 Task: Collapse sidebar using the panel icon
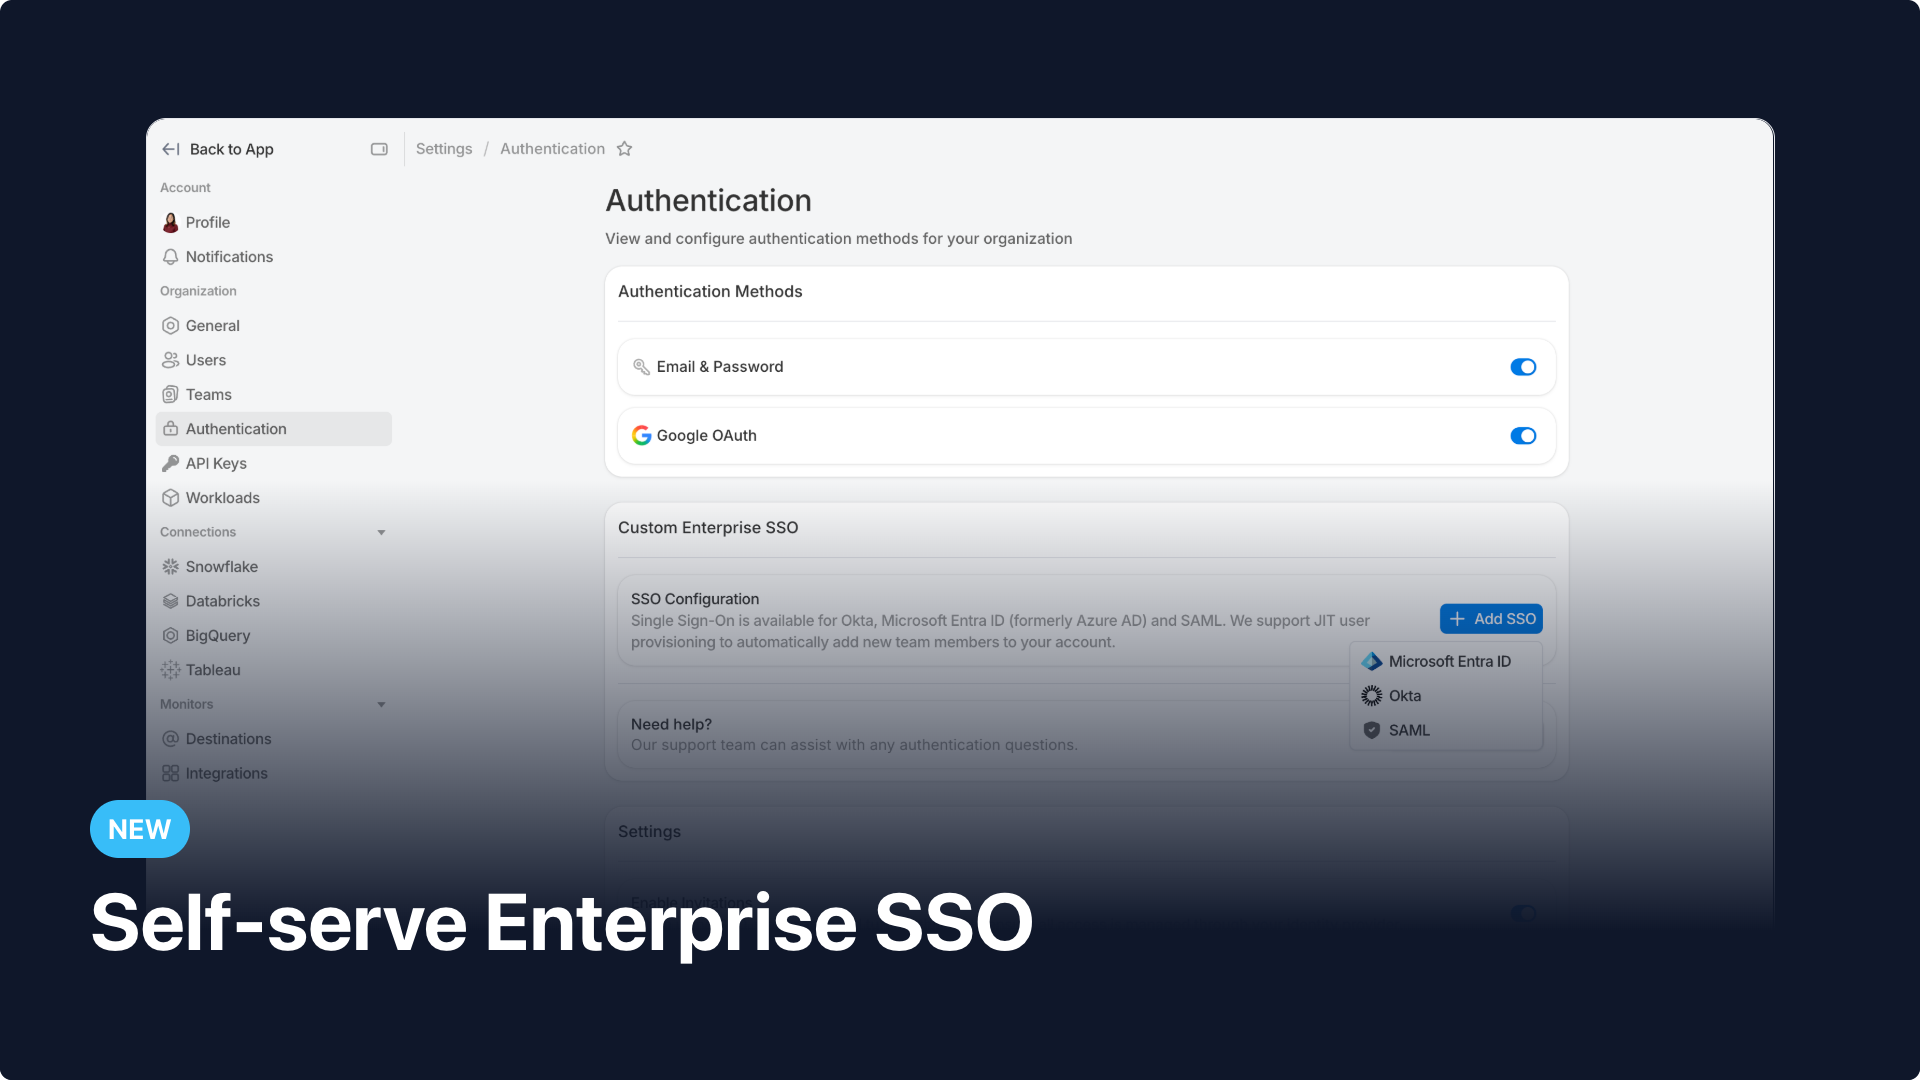click(379, 149)
